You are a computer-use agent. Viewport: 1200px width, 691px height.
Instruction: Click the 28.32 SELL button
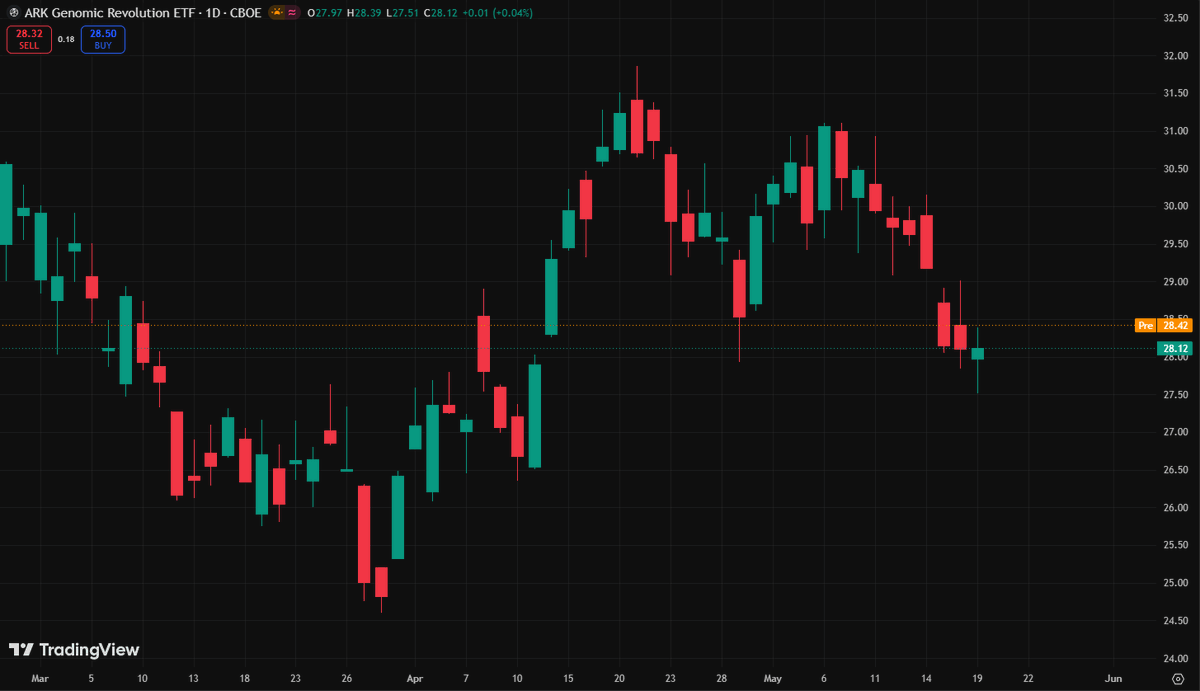29,39
